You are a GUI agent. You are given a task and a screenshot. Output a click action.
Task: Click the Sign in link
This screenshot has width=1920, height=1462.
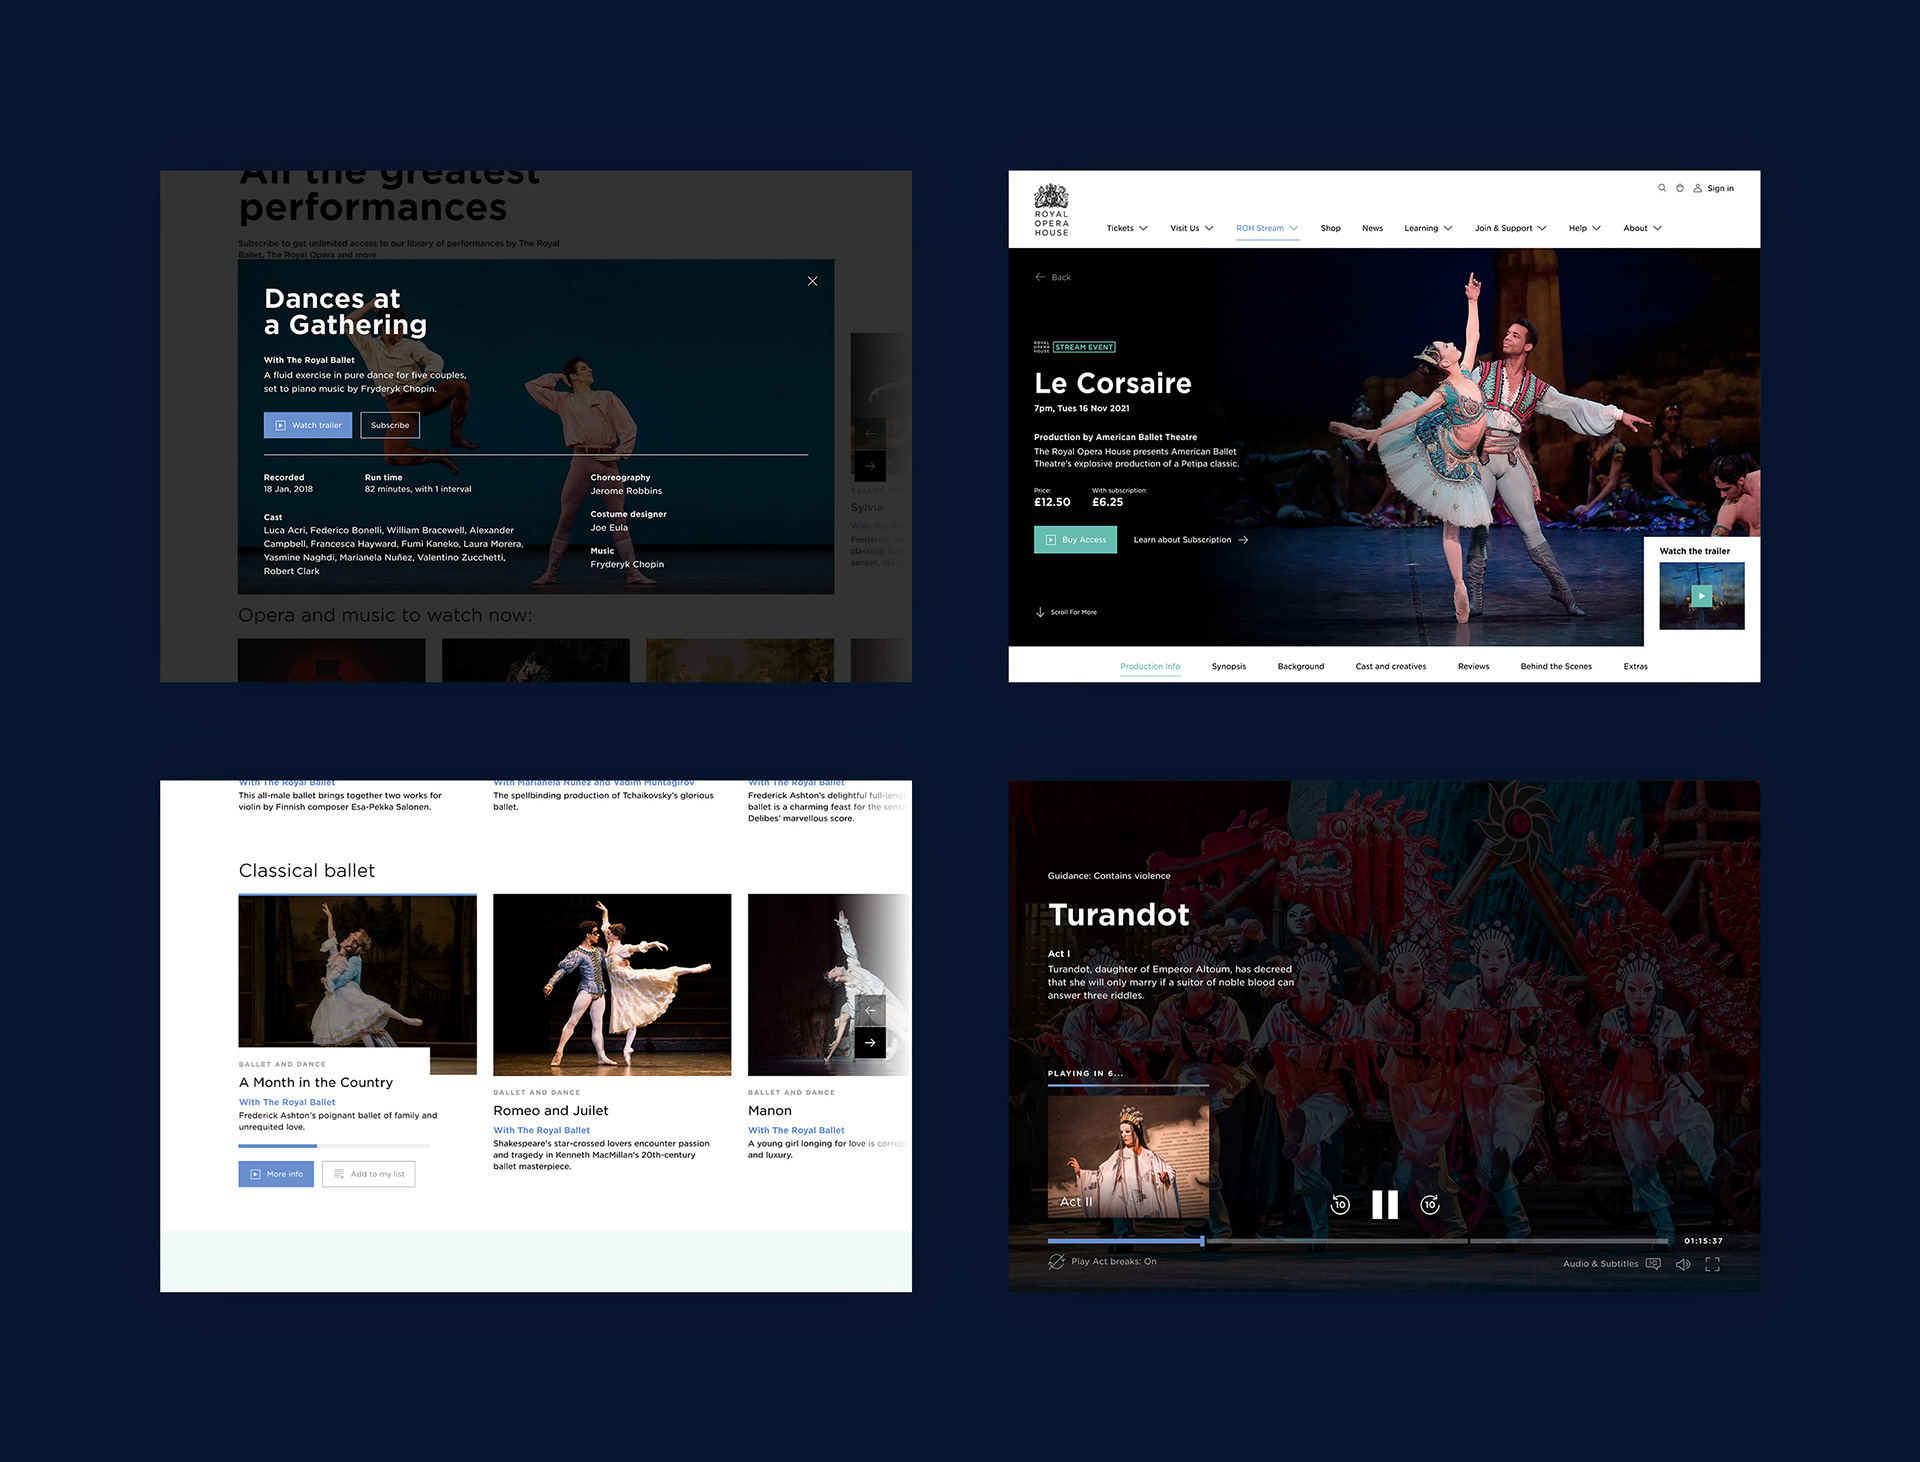[x=1714, y=188]
